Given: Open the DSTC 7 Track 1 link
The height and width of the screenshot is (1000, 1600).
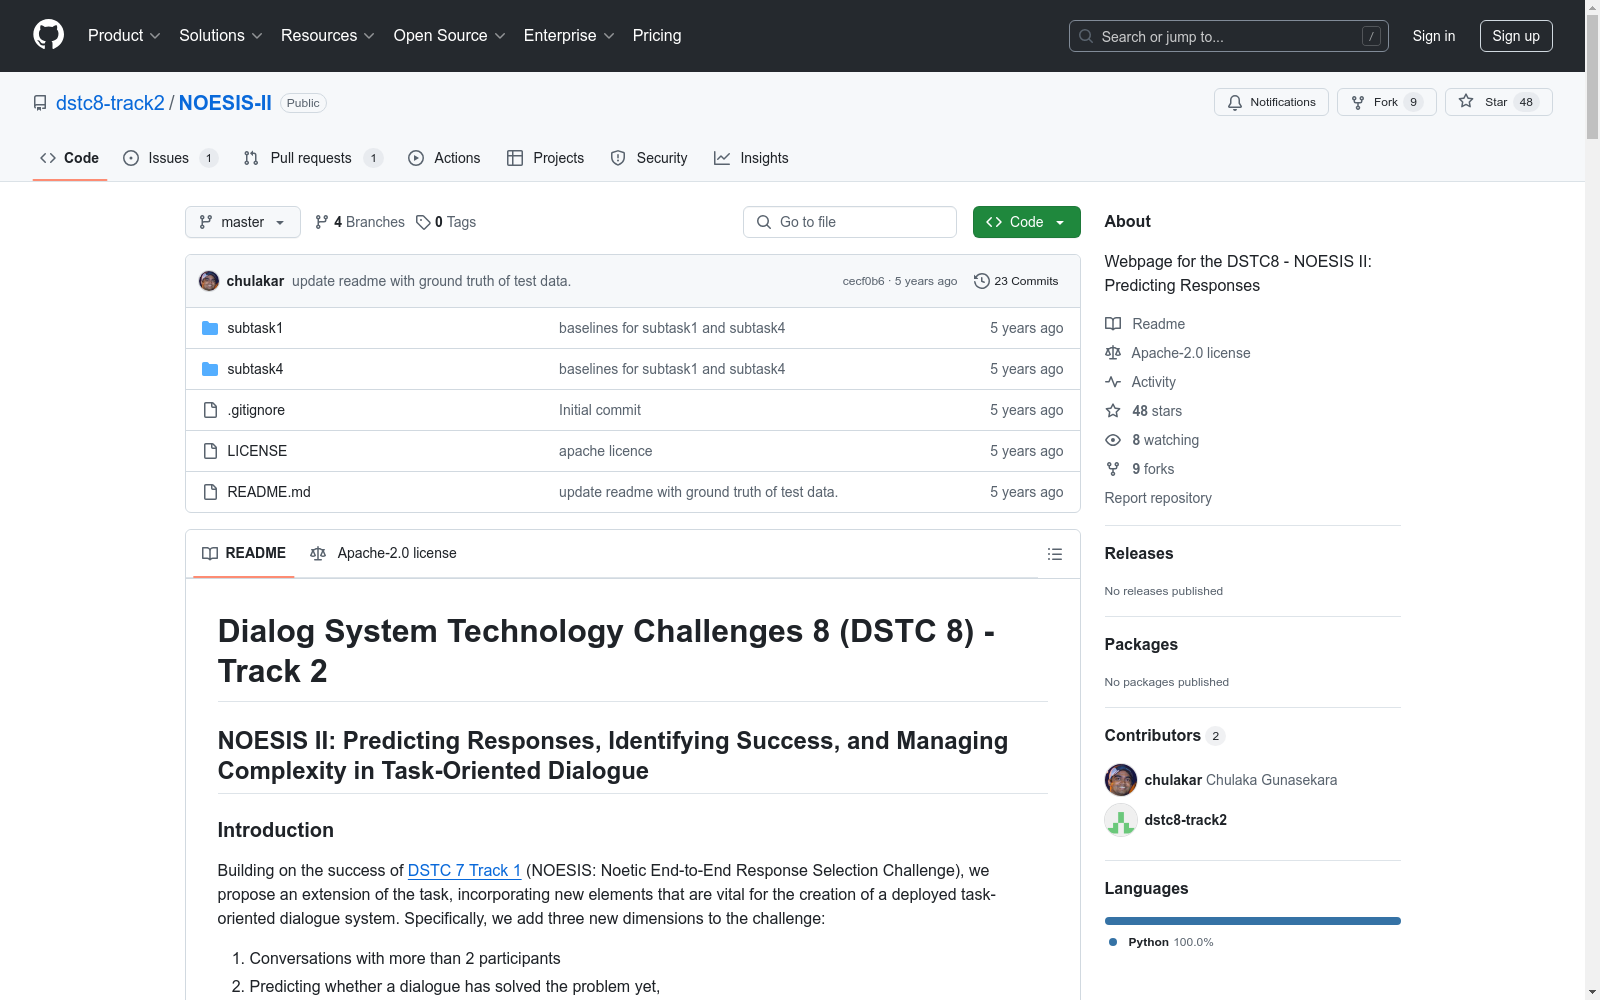Looking at the screenshot, I should click(464, 870).
